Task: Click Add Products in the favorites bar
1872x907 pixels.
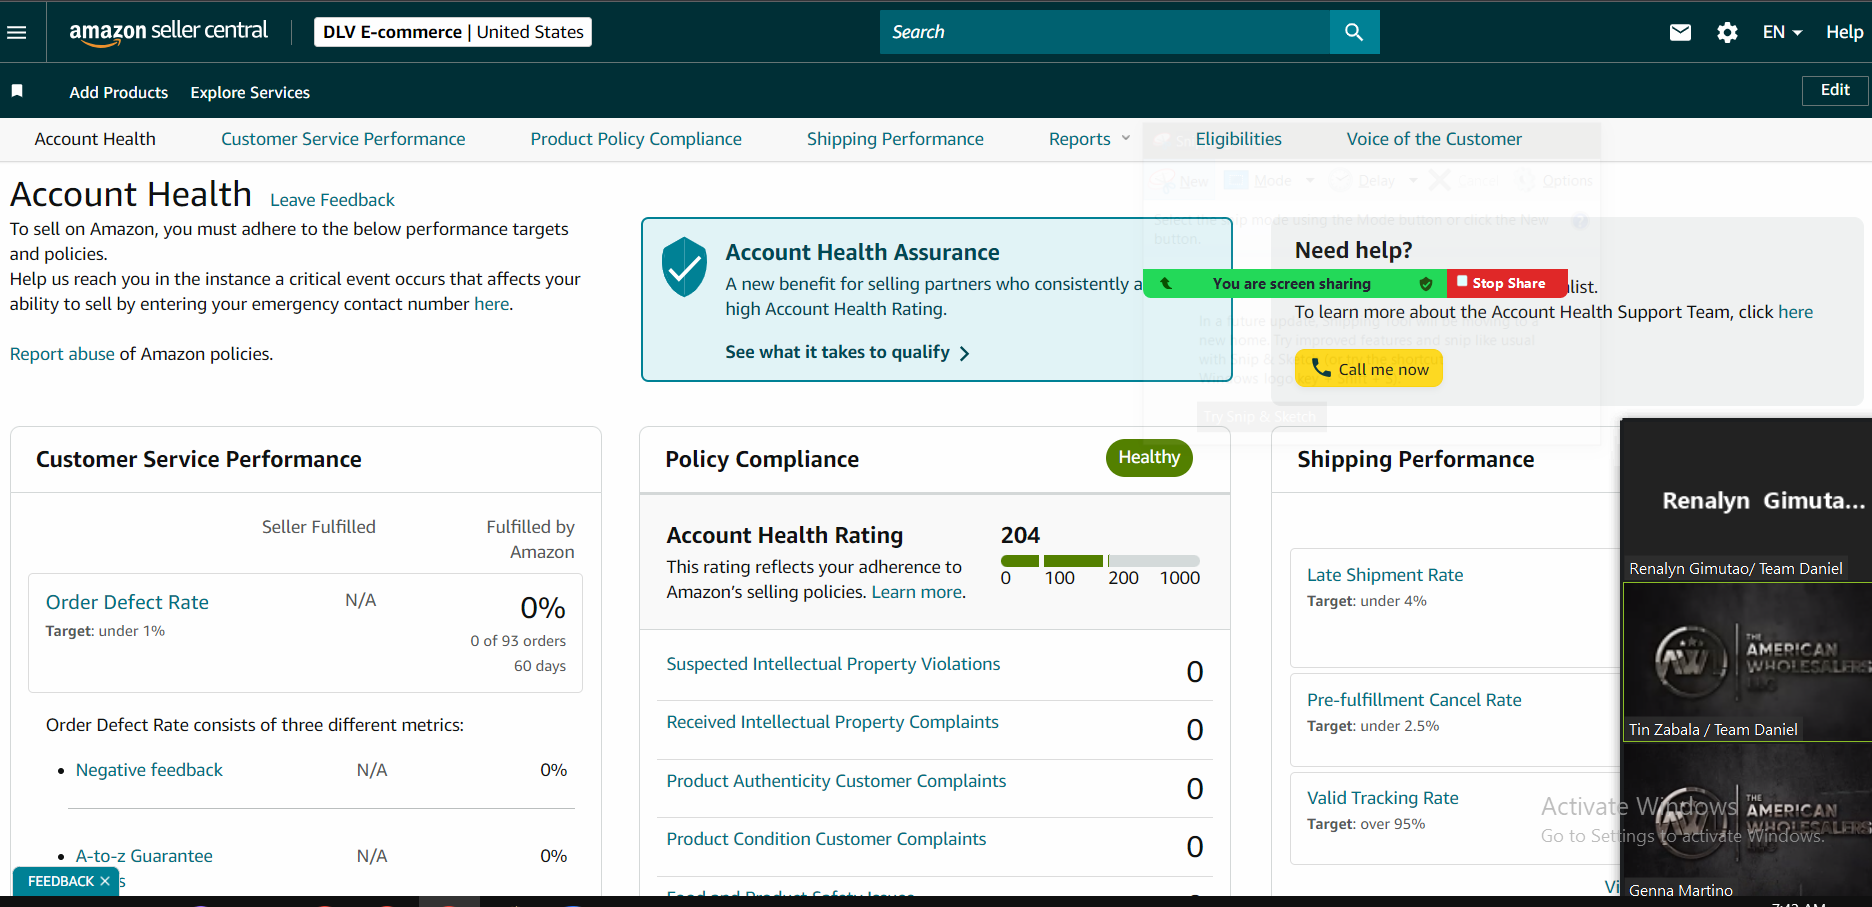Action: (119, 92)
